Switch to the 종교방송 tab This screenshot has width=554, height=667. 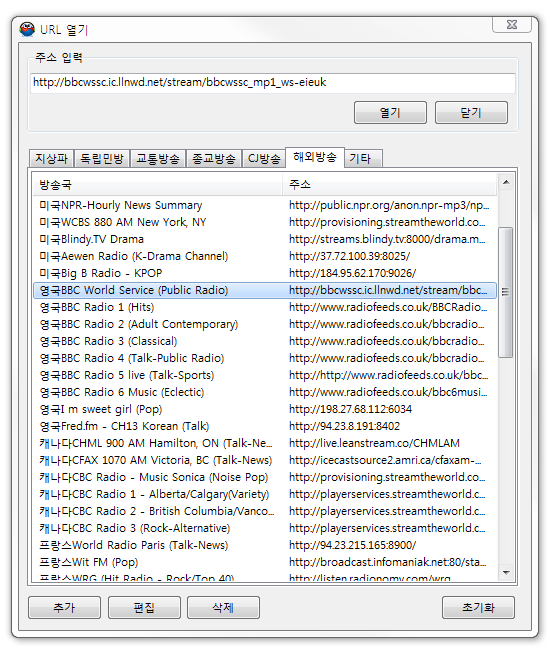214,159
